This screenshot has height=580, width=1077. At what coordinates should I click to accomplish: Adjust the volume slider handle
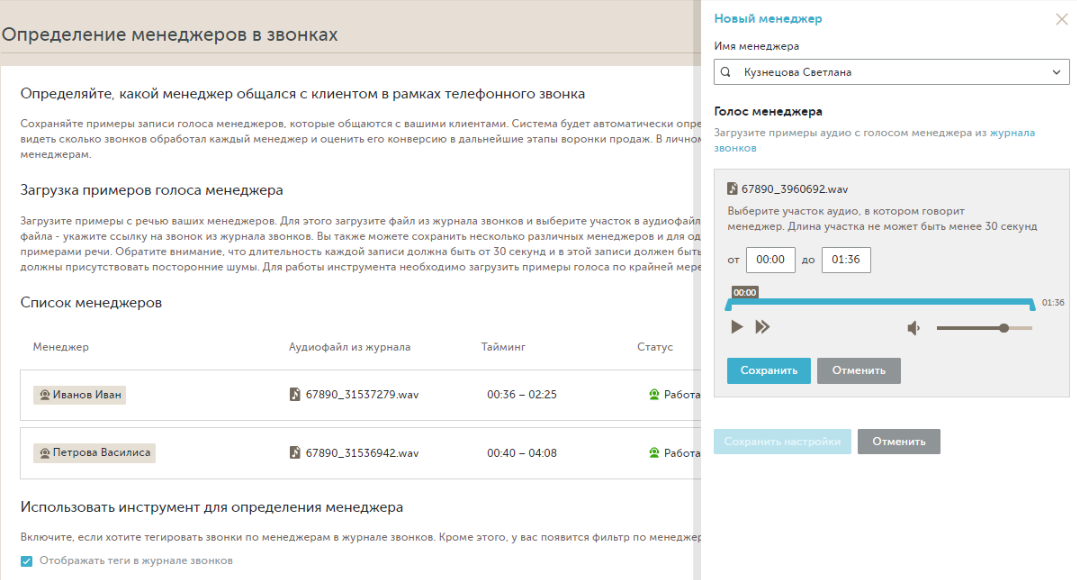pos(1004,328)
